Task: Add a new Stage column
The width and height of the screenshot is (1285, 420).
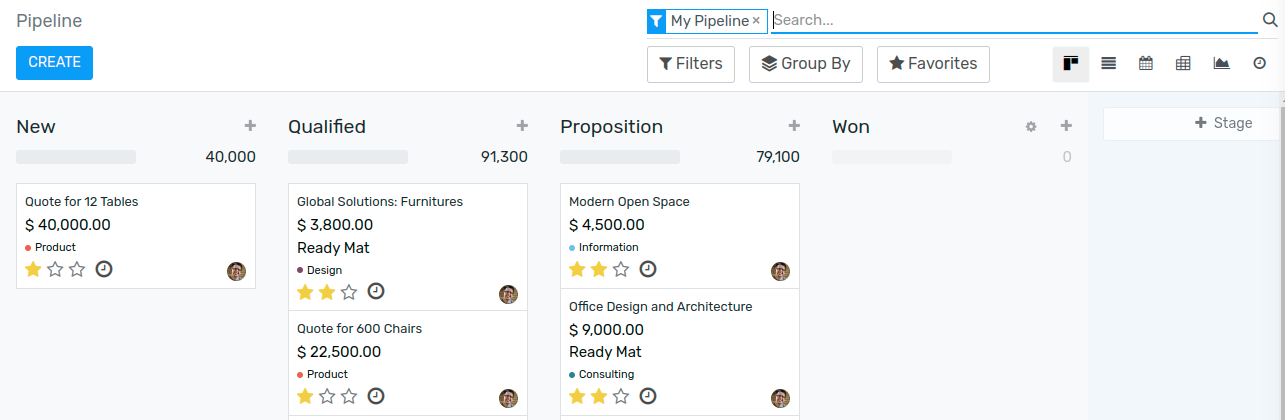Action: (1223, 123)
